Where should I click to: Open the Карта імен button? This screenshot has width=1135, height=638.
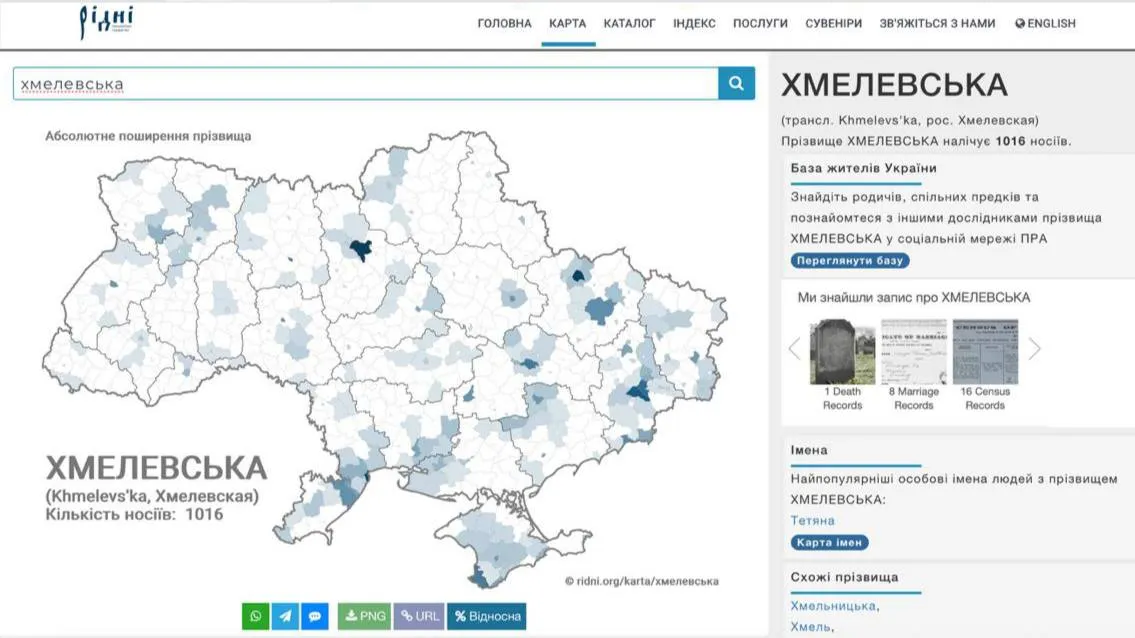click(828, 542)
